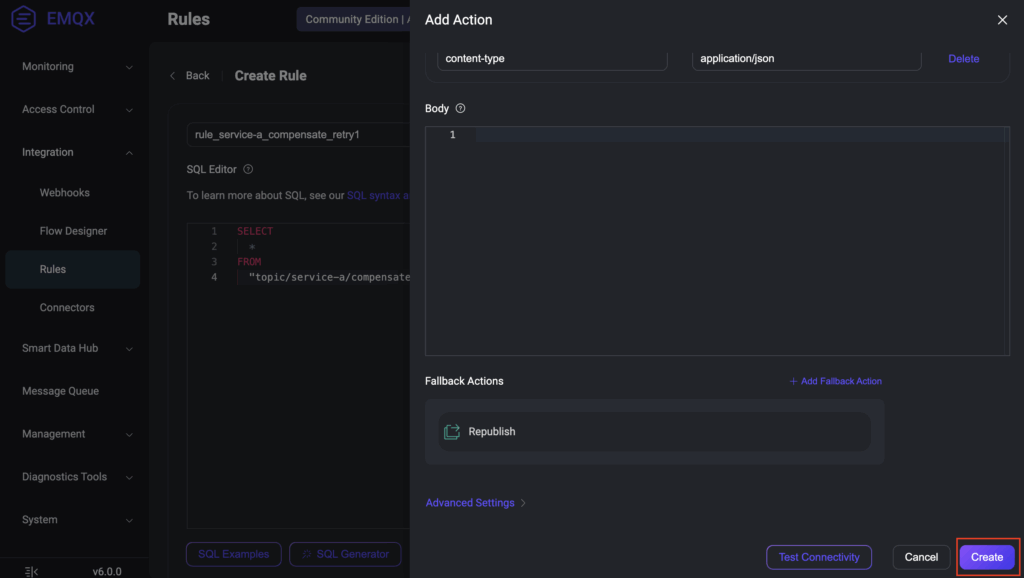Click the application/json header value field
The image size is (1024, 578).
(806, 59)
